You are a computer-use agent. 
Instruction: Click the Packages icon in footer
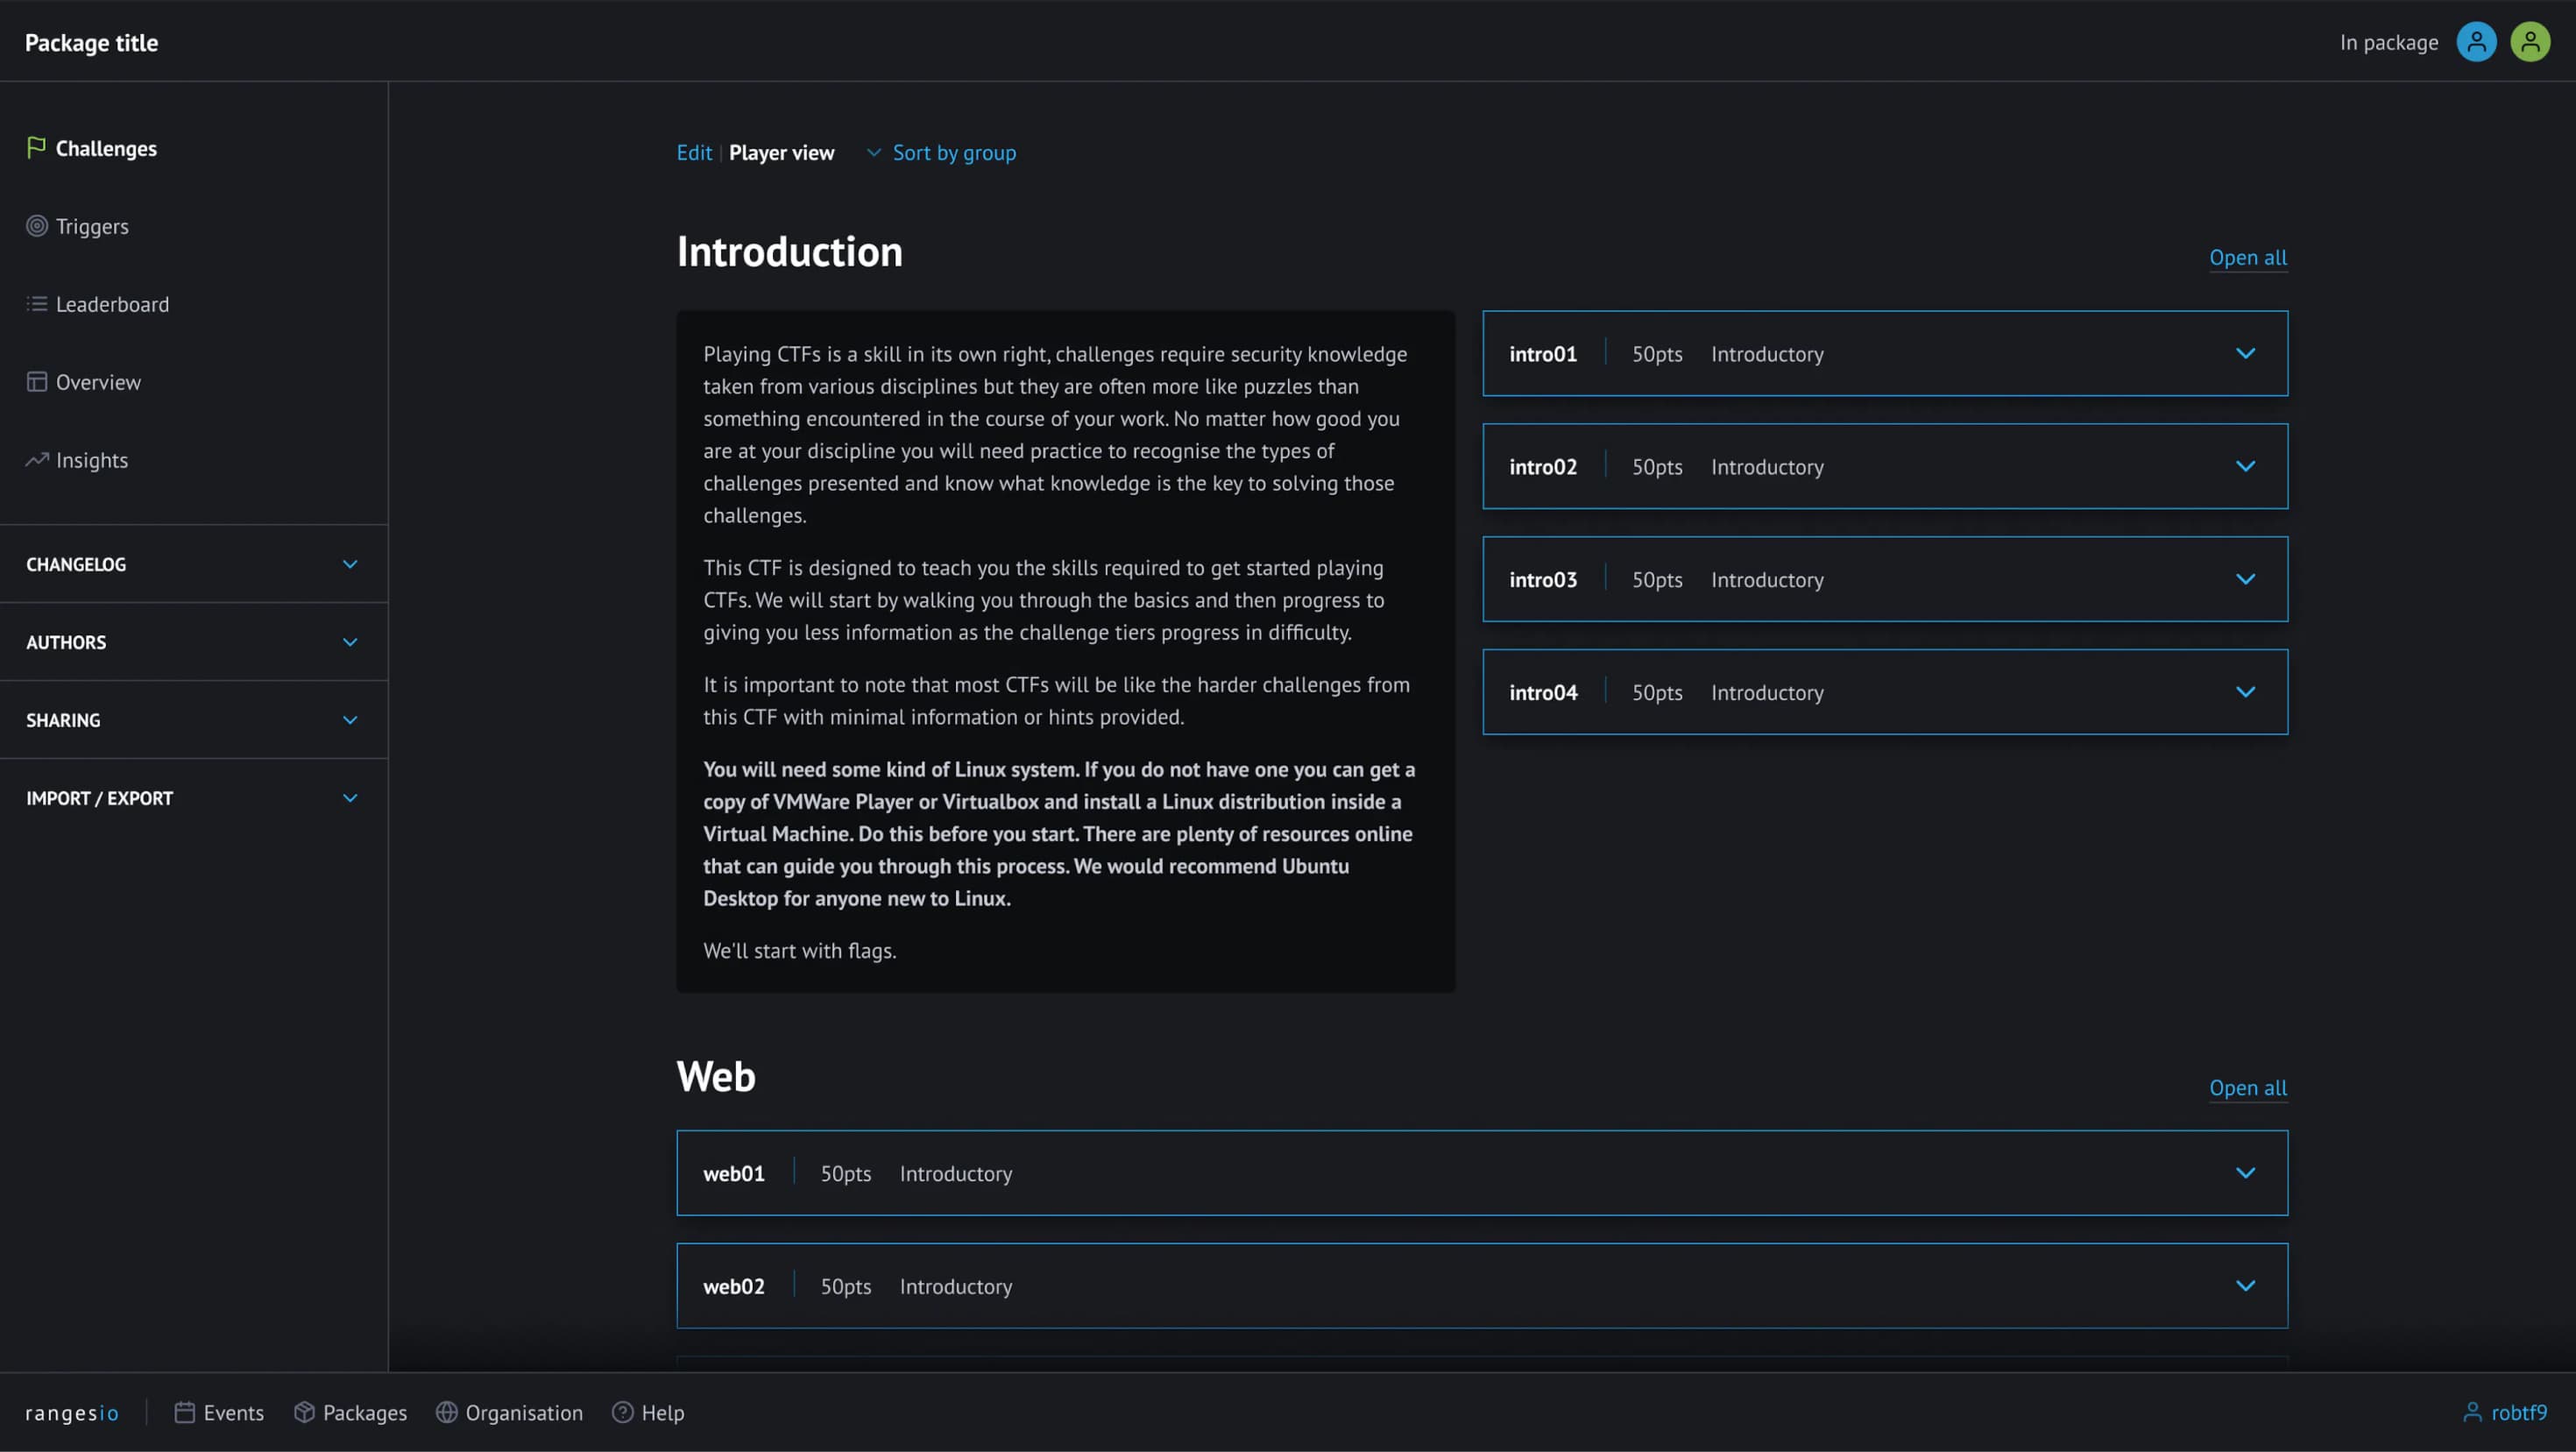[x=305, y=1412]
